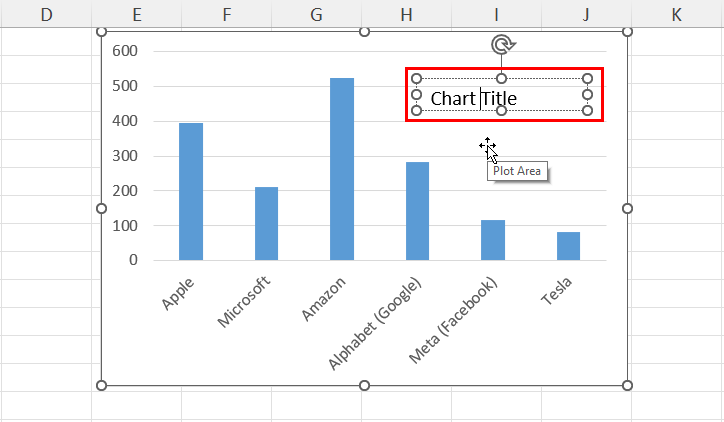This screenshot has width=724, height=422.
Task: Click the Microsoft axis label
Action: point(244,302)
